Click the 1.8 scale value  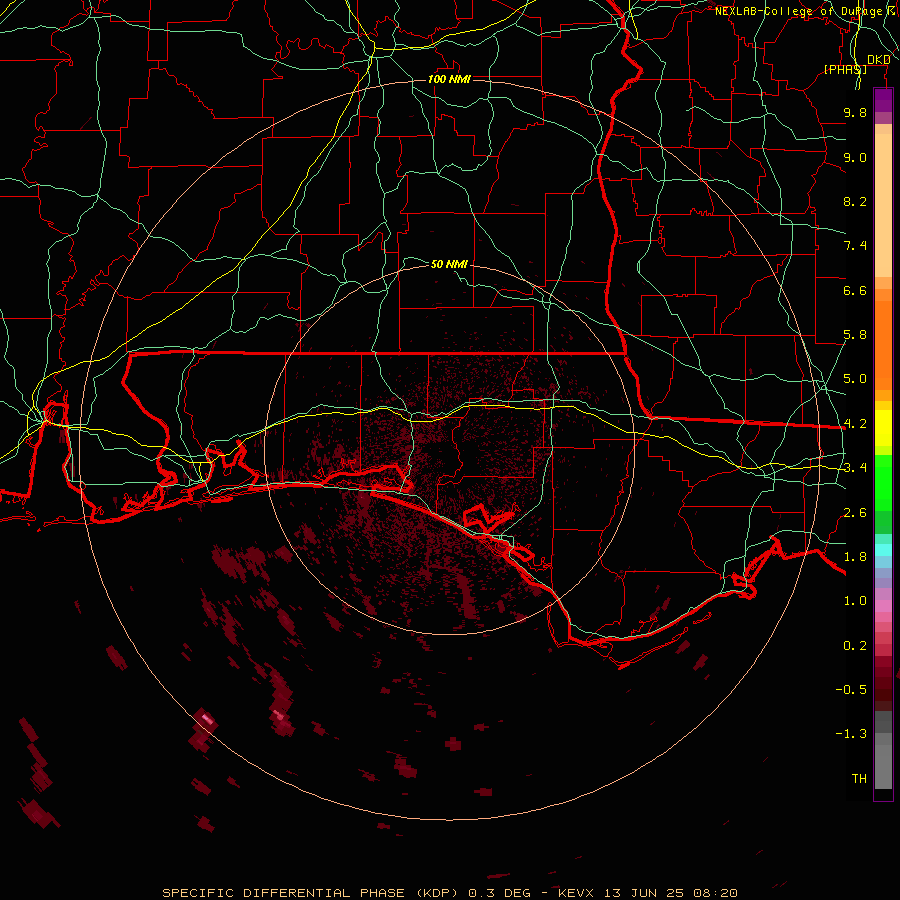(x=855, y=557)
